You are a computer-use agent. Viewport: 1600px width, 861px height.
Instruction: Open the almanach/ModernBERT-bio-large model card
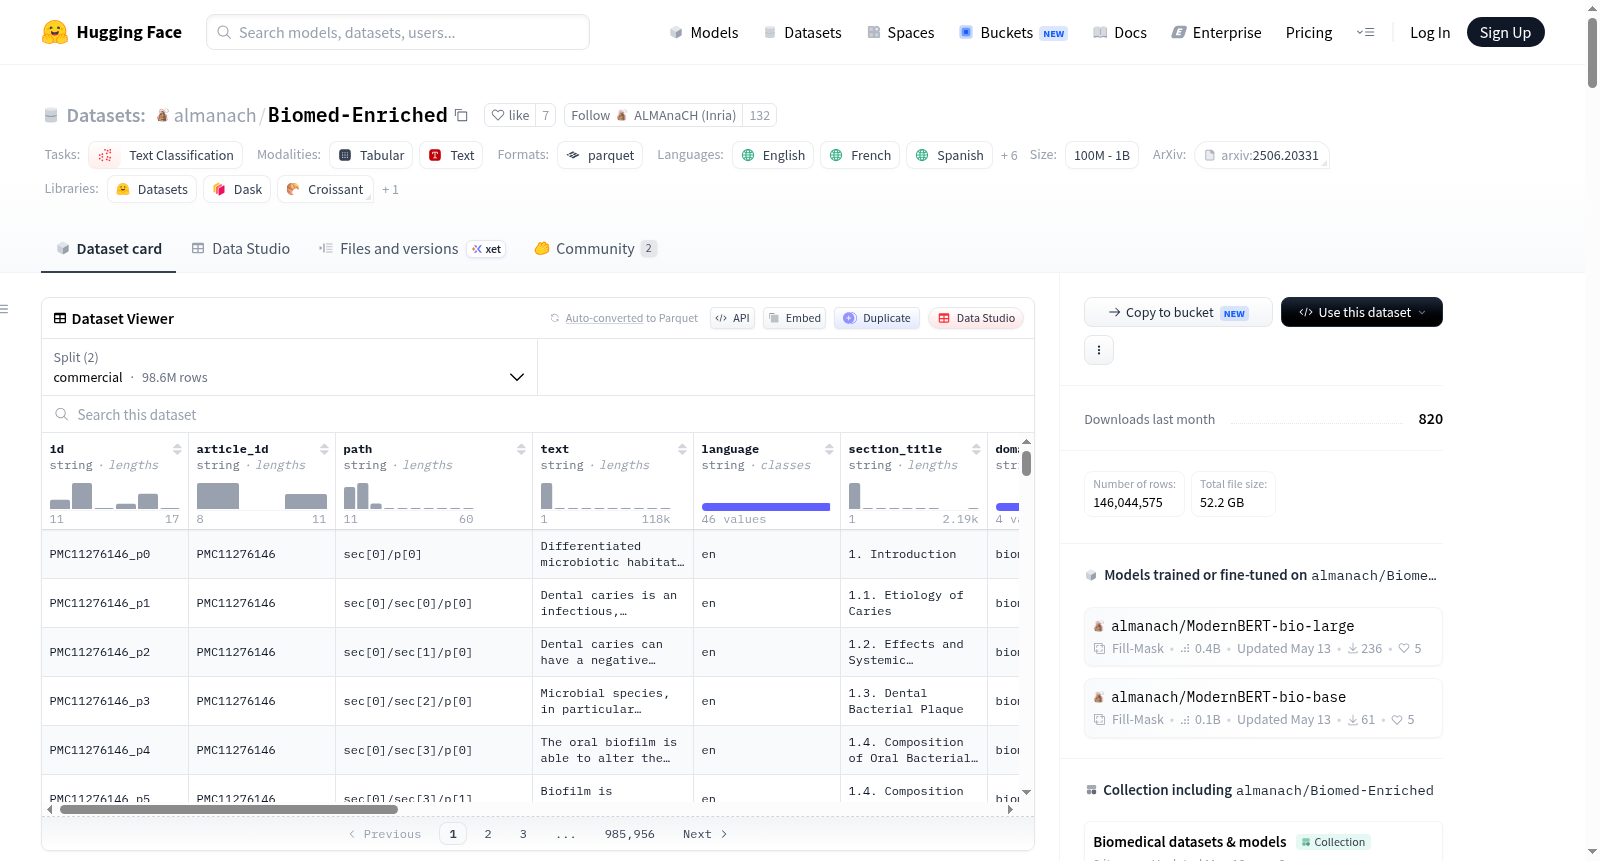[x=1263, y=637]
